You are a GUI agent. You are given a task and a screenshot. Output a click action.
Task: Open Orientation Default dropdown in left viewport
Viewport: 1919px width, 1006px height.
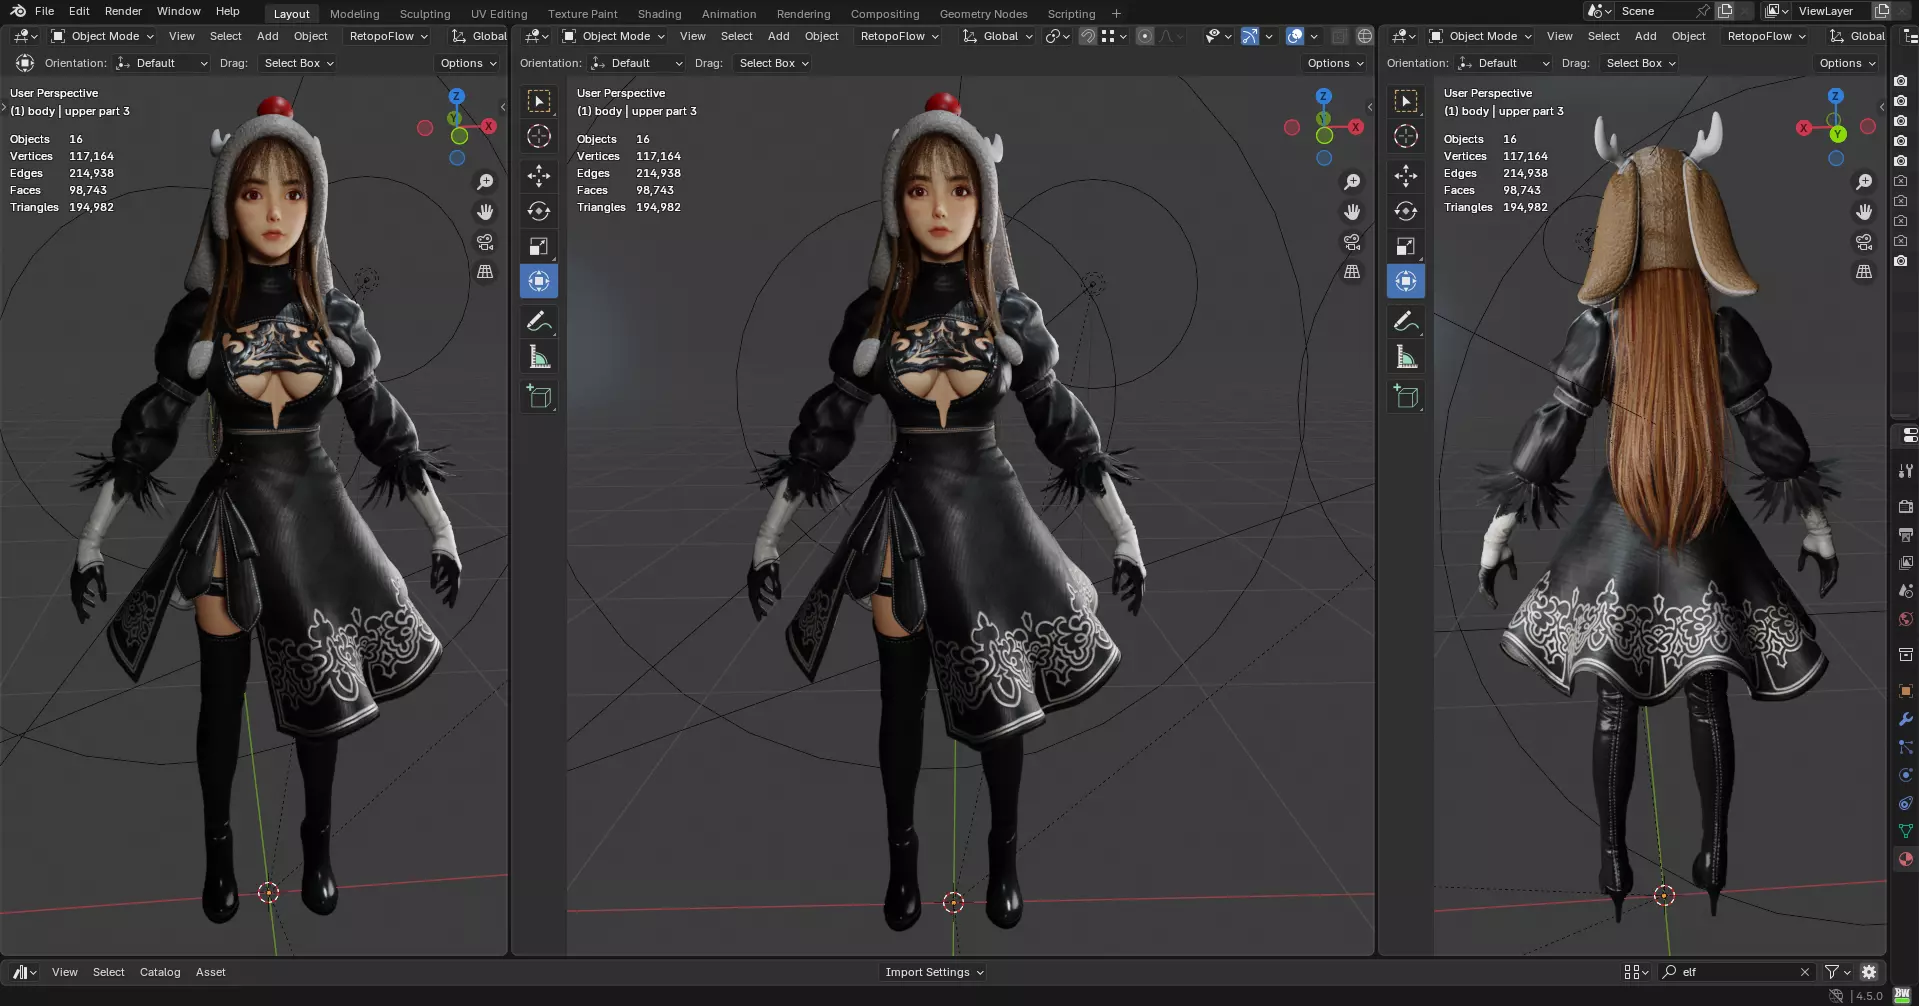pyautogui.click(x=162, y=63)
